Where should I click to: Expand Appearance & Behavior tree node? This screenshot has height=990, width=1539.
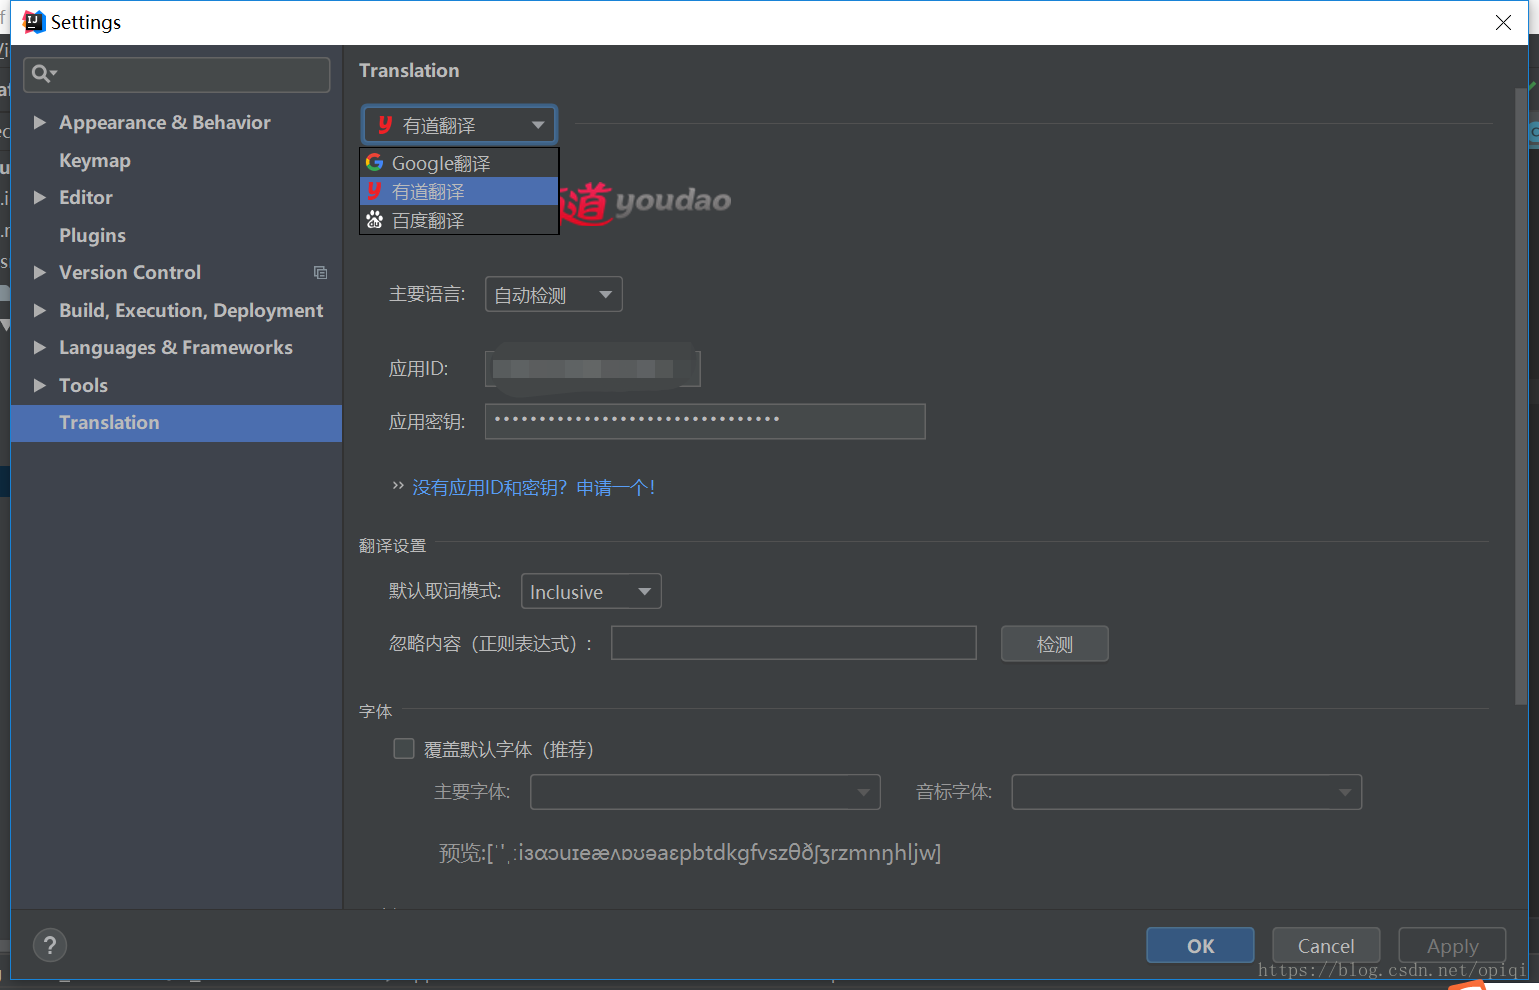coord(40,122)
